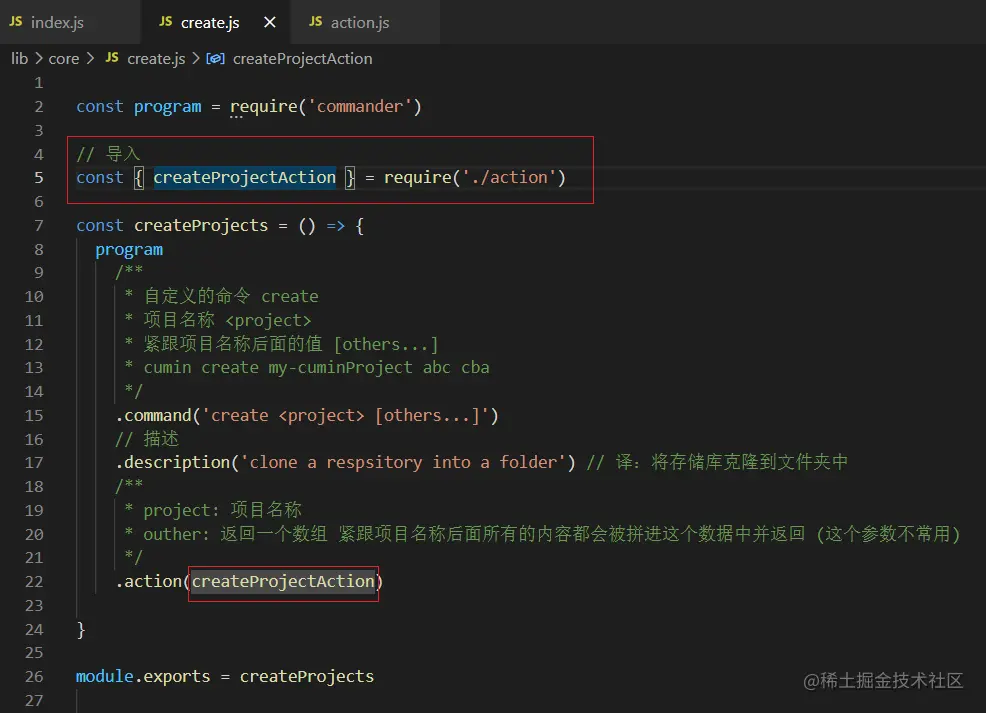The height and width of the screenshot is (713, 986).
Task: Click line number 22 in gutter
Action: [34, 582]
